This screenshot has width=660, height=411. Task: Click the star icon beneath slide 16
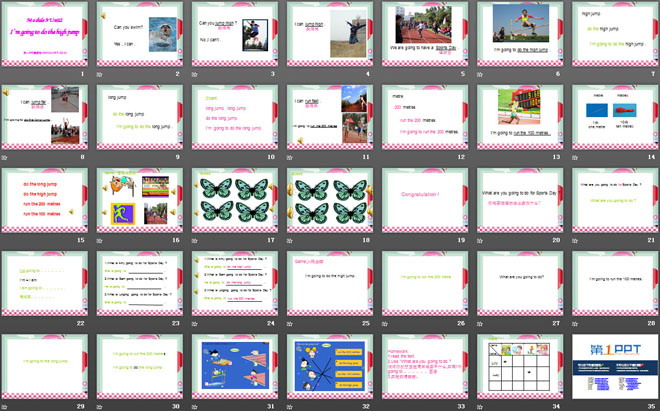pos(101,240)
